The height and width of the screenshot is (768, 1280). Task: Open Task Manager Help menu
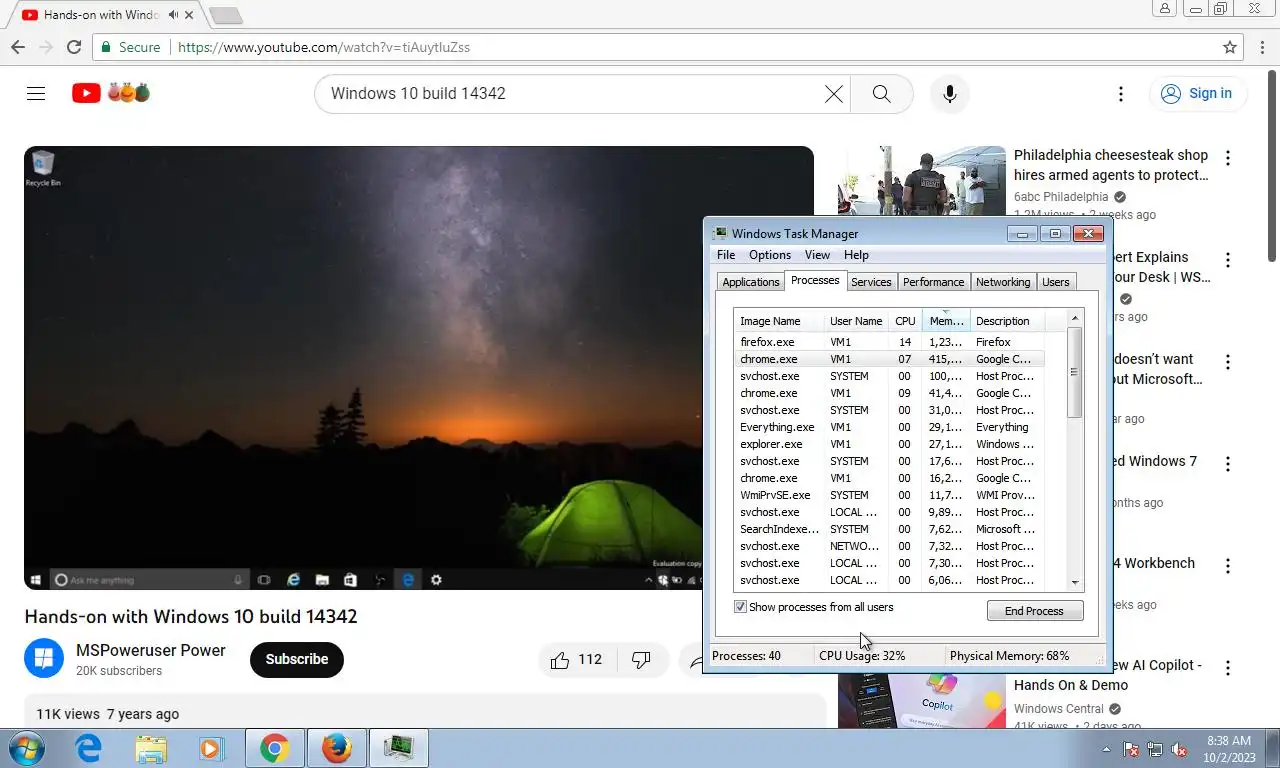856,255
